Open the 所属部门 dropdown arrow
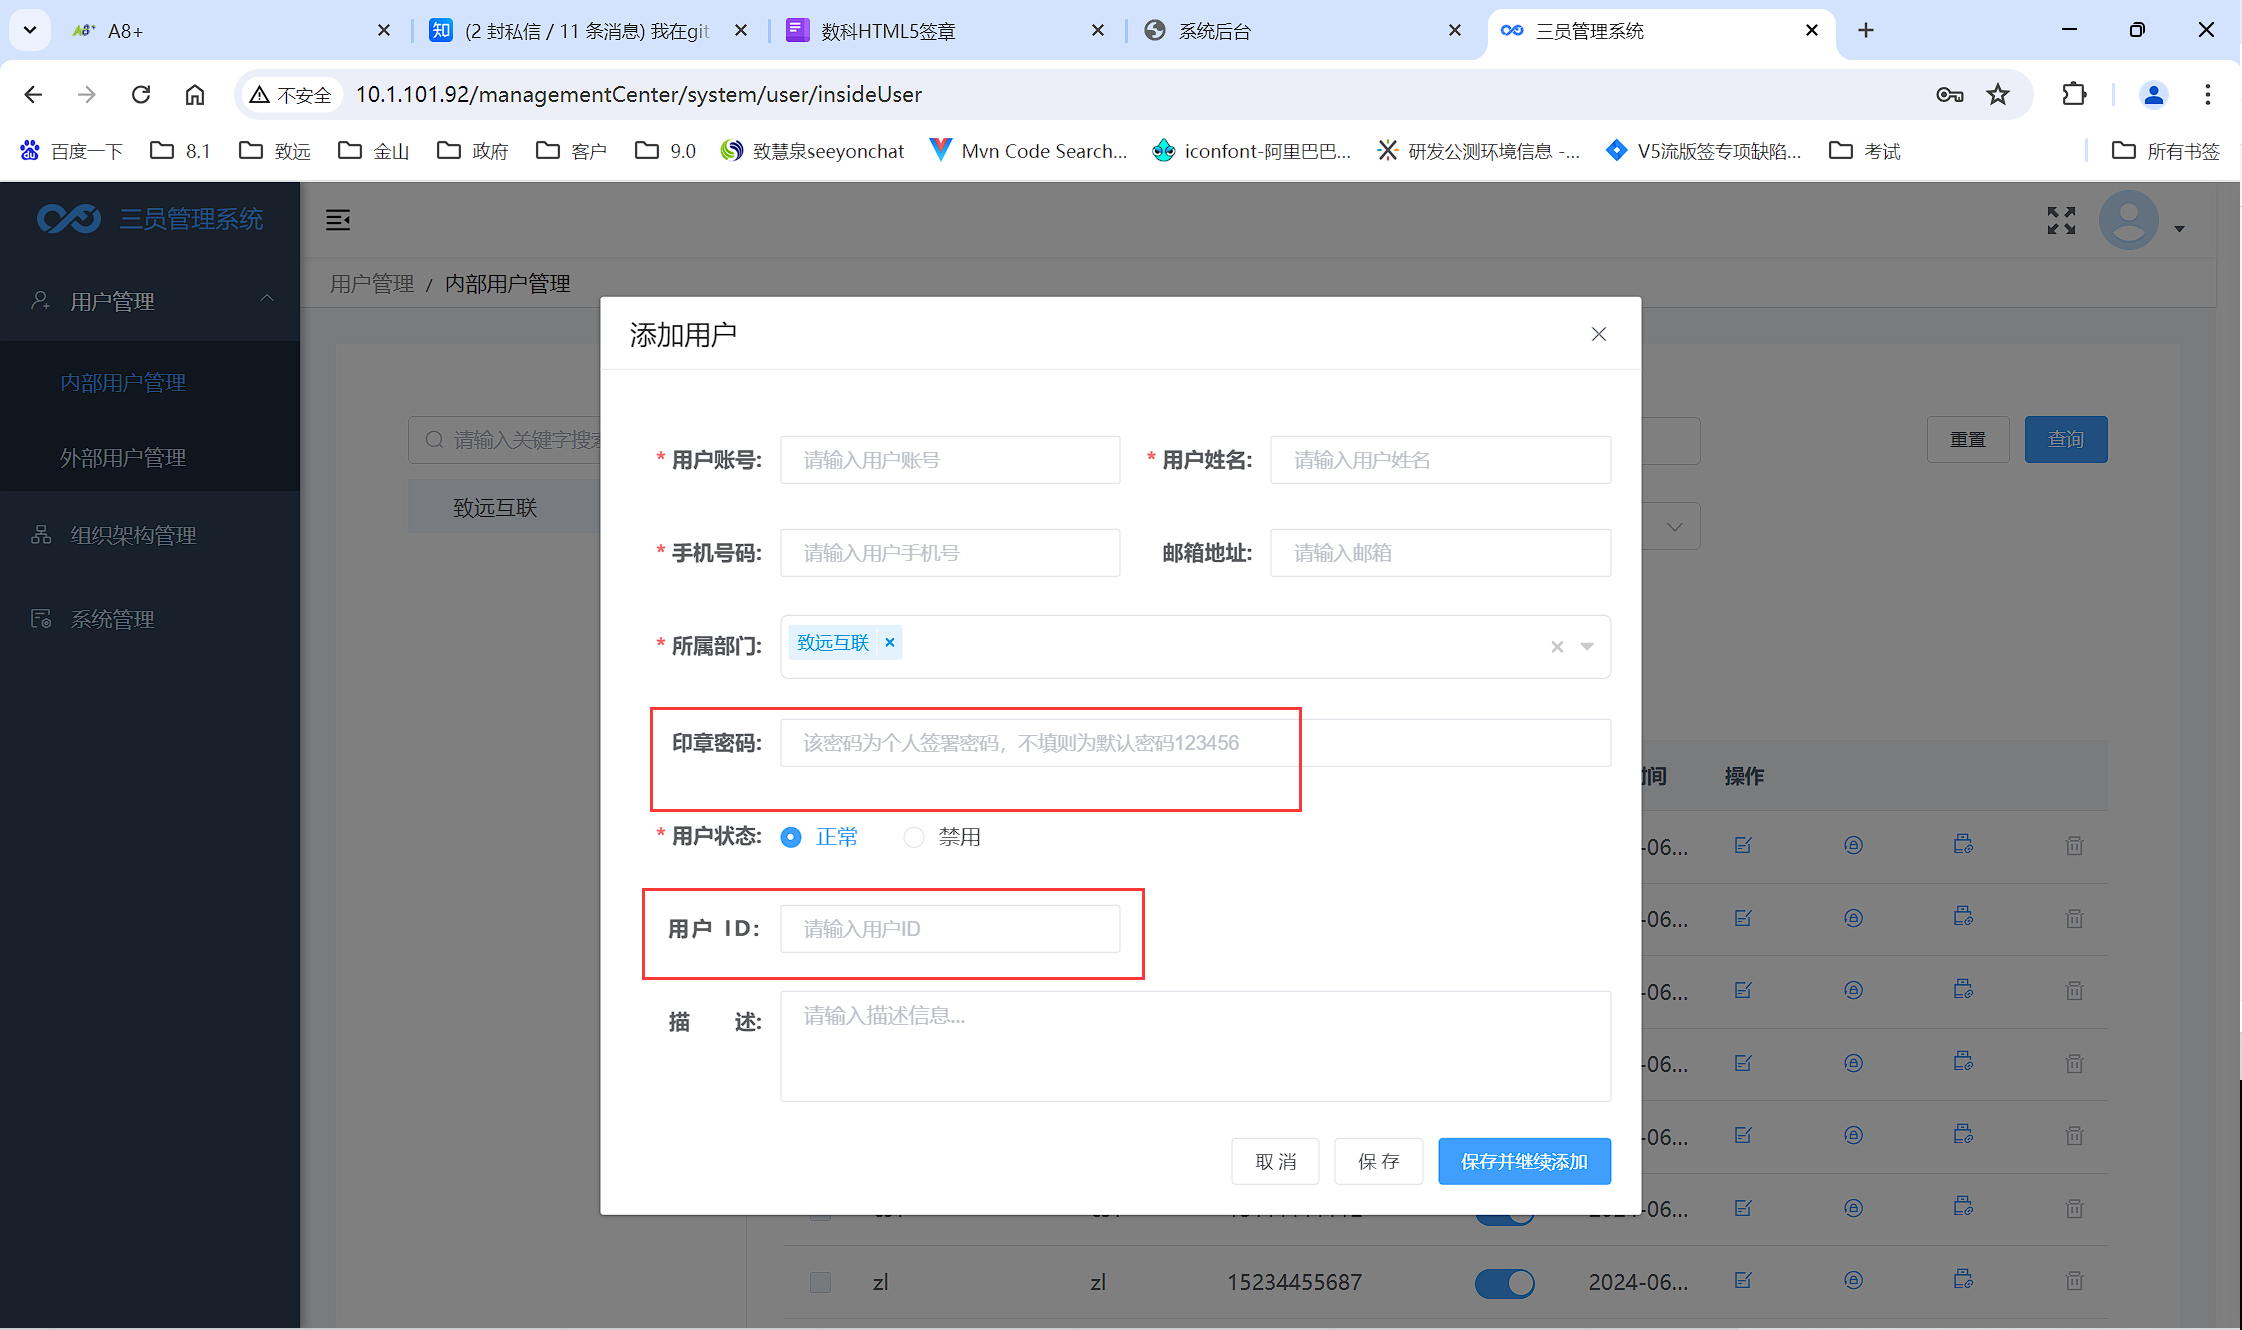Viewport: 2242px width, 1330px height. click(1587, 647)
